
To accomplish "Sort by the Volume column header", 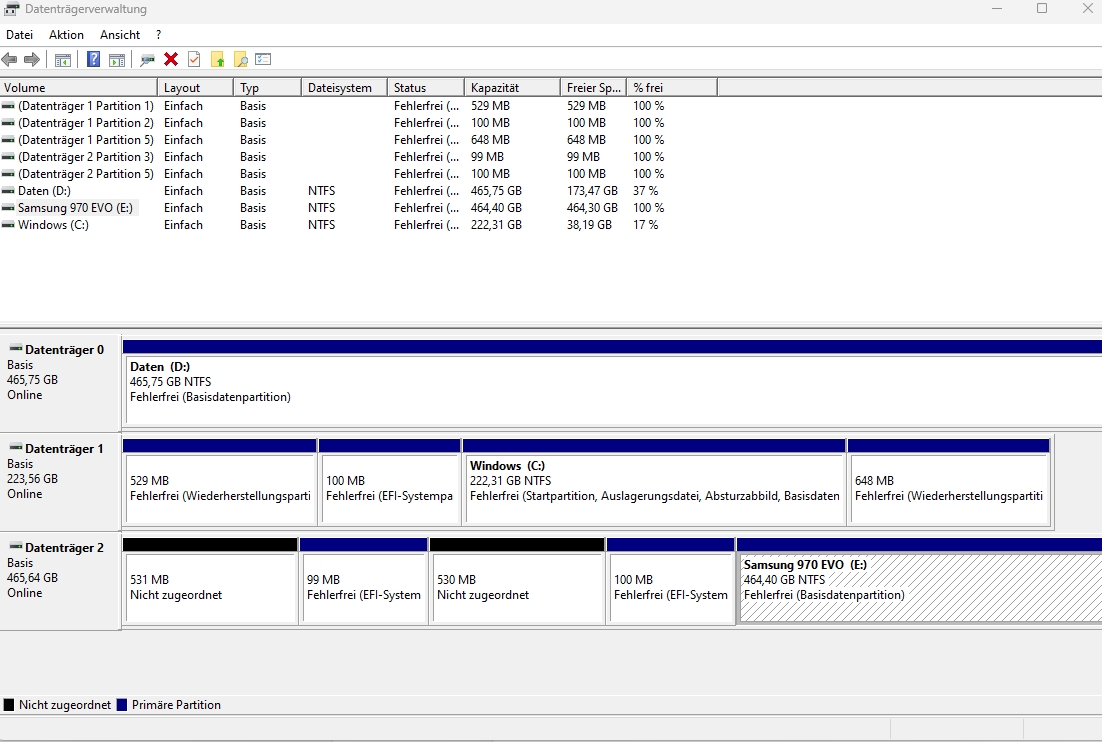I will point(79,88).
